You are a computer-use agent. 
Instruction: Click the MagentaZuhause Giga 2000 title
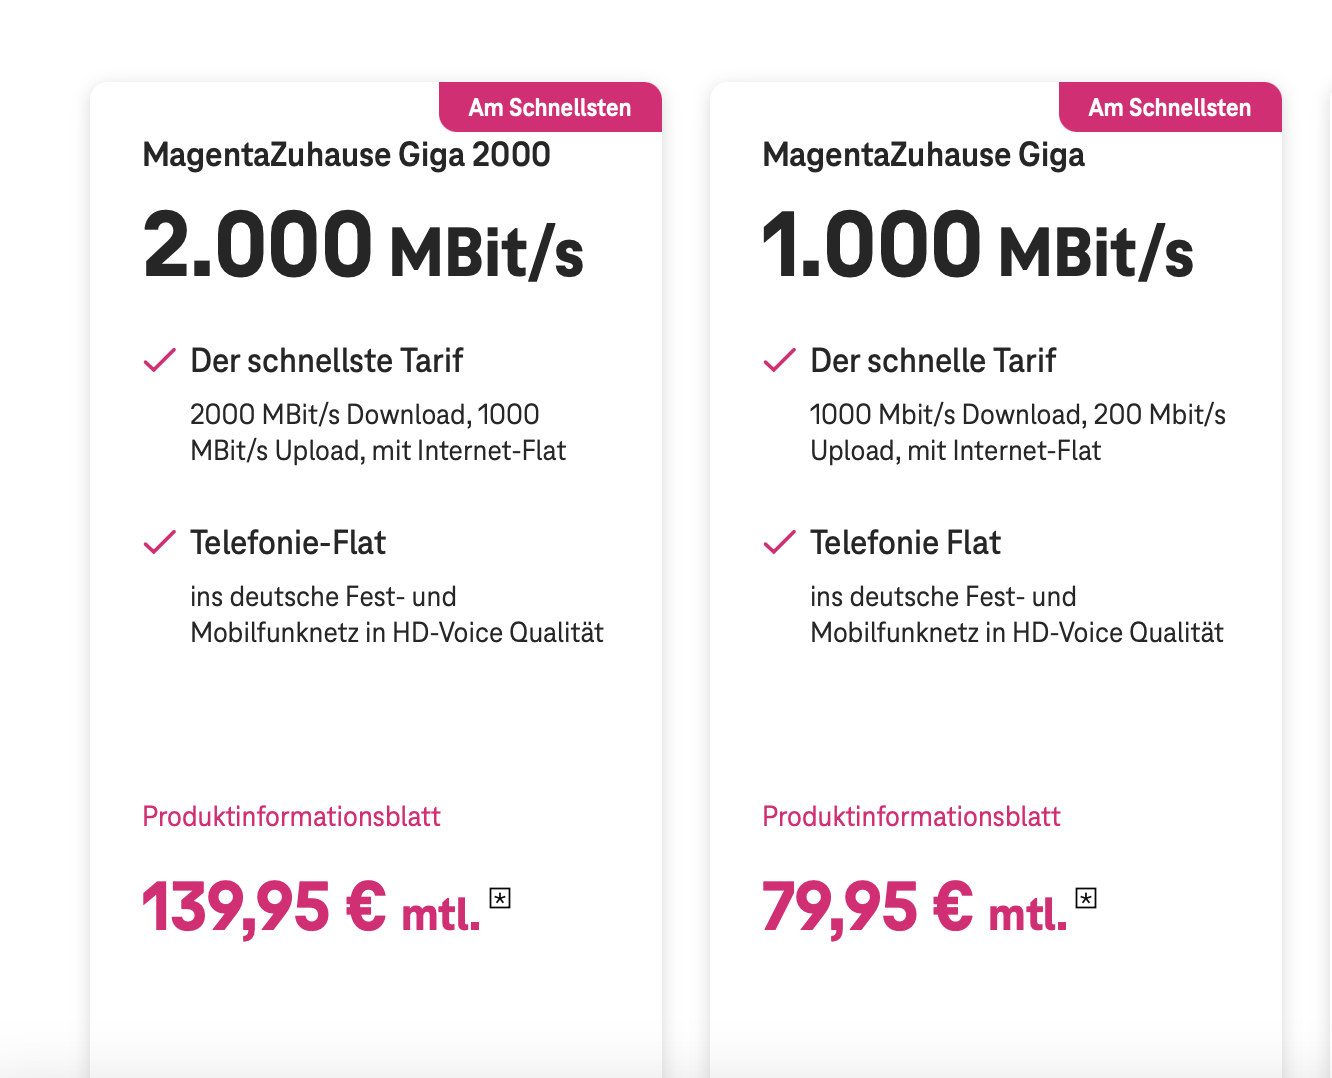pyautogui.click(x=346, y=155)
